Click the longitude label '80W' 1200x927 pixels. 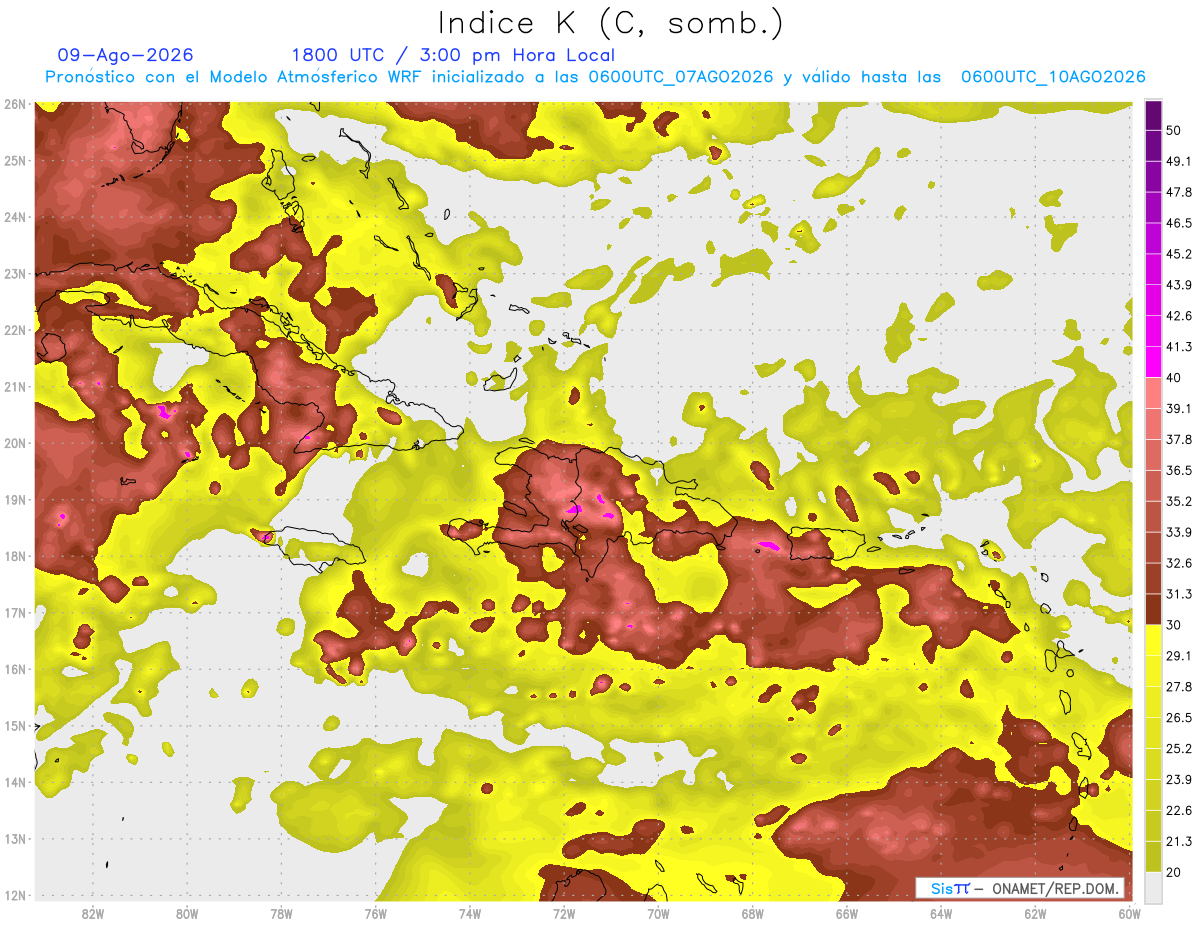coord(187,914)
